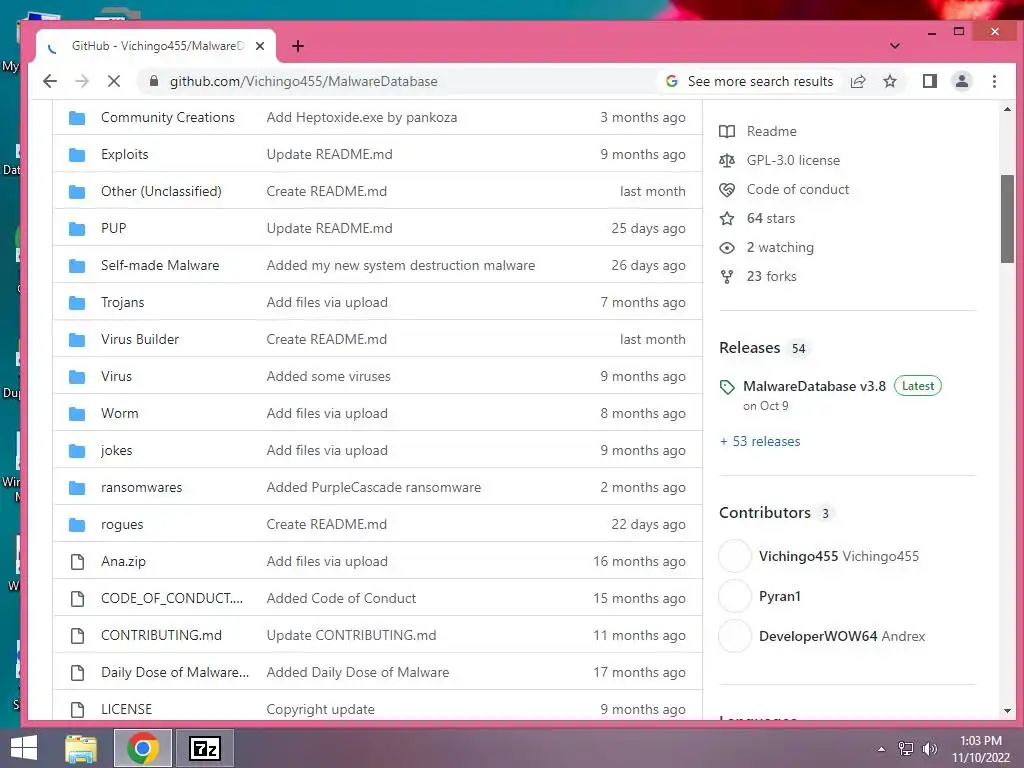Bookmark this page with the star

890,81
